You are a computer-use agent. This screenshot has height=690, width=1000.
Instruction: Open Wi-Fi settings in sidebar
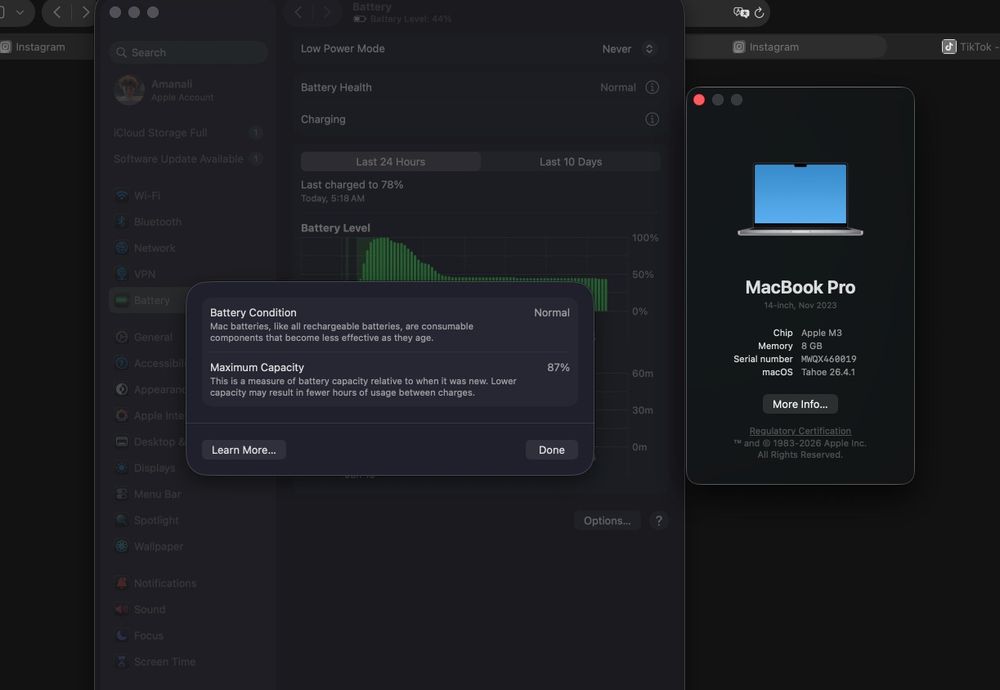tap(189, 196)
